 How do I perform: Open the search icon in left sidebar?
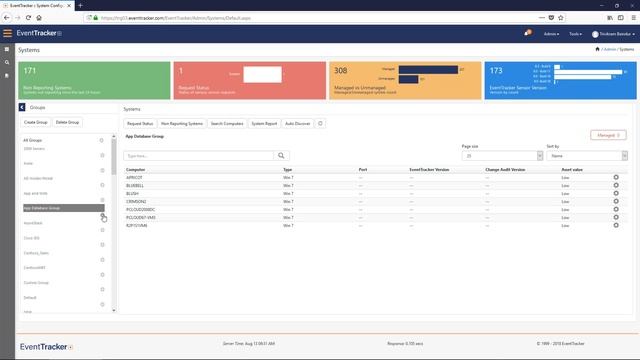[x=7, y=62]
